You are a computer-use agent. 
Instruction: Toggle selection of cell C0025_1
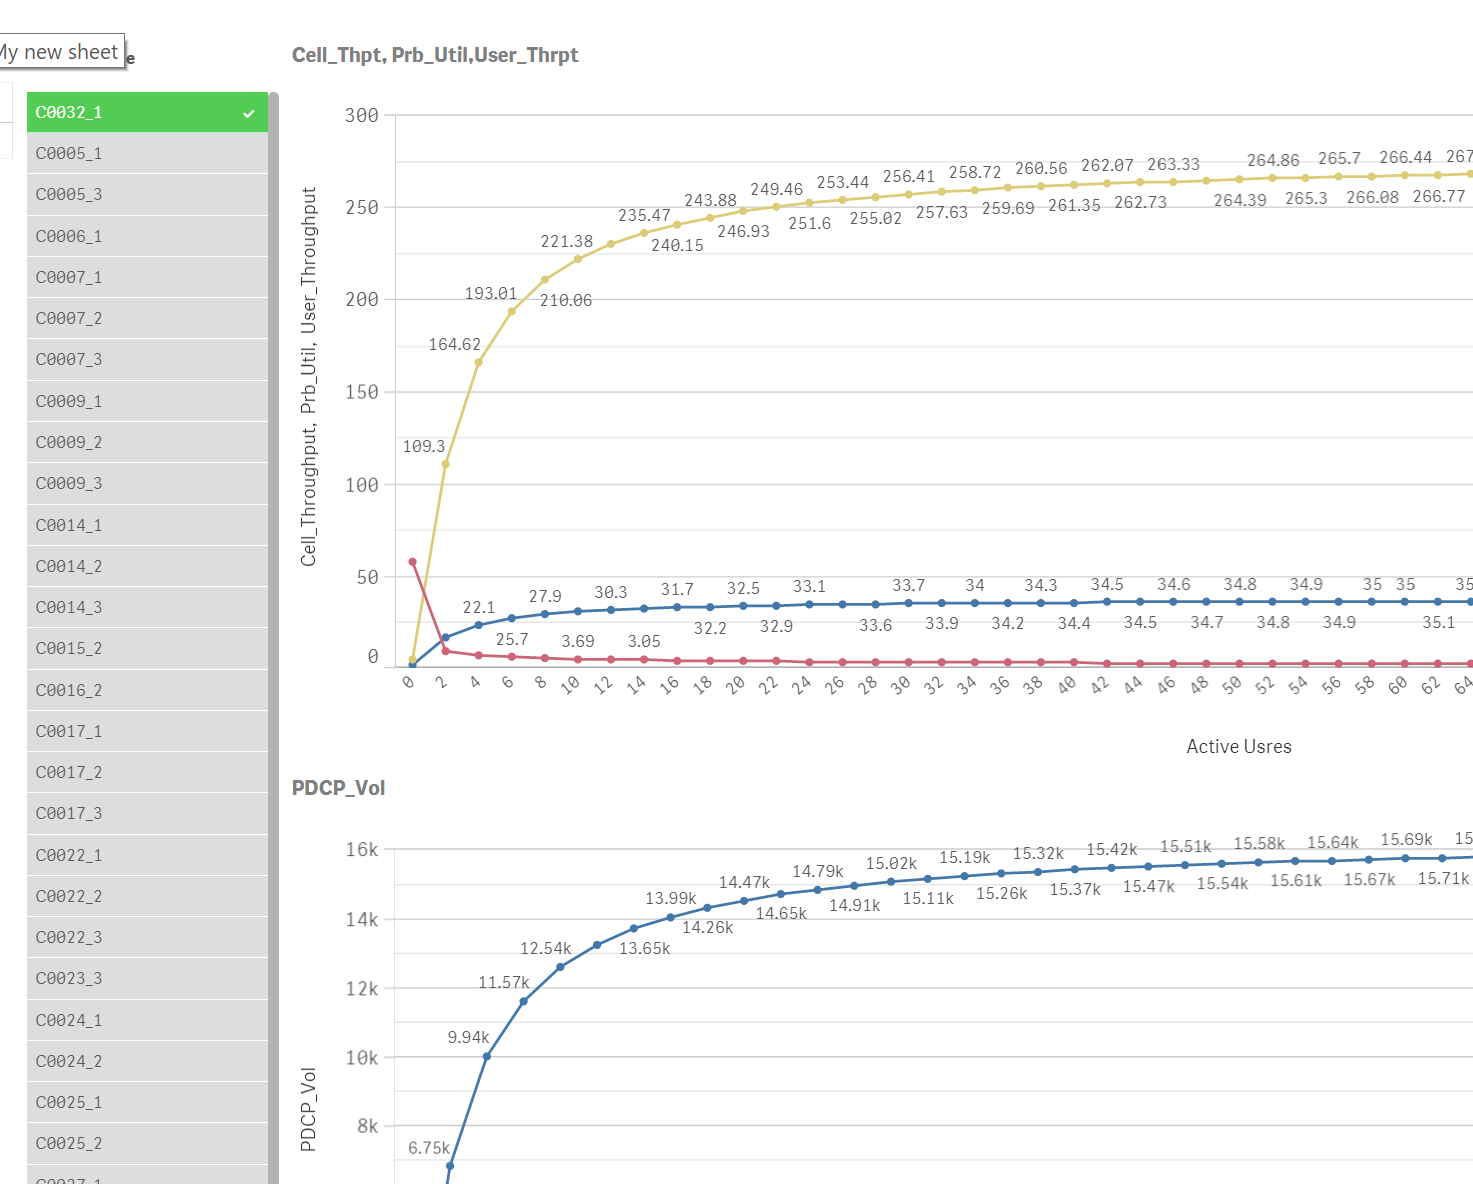pos(120,1101)
